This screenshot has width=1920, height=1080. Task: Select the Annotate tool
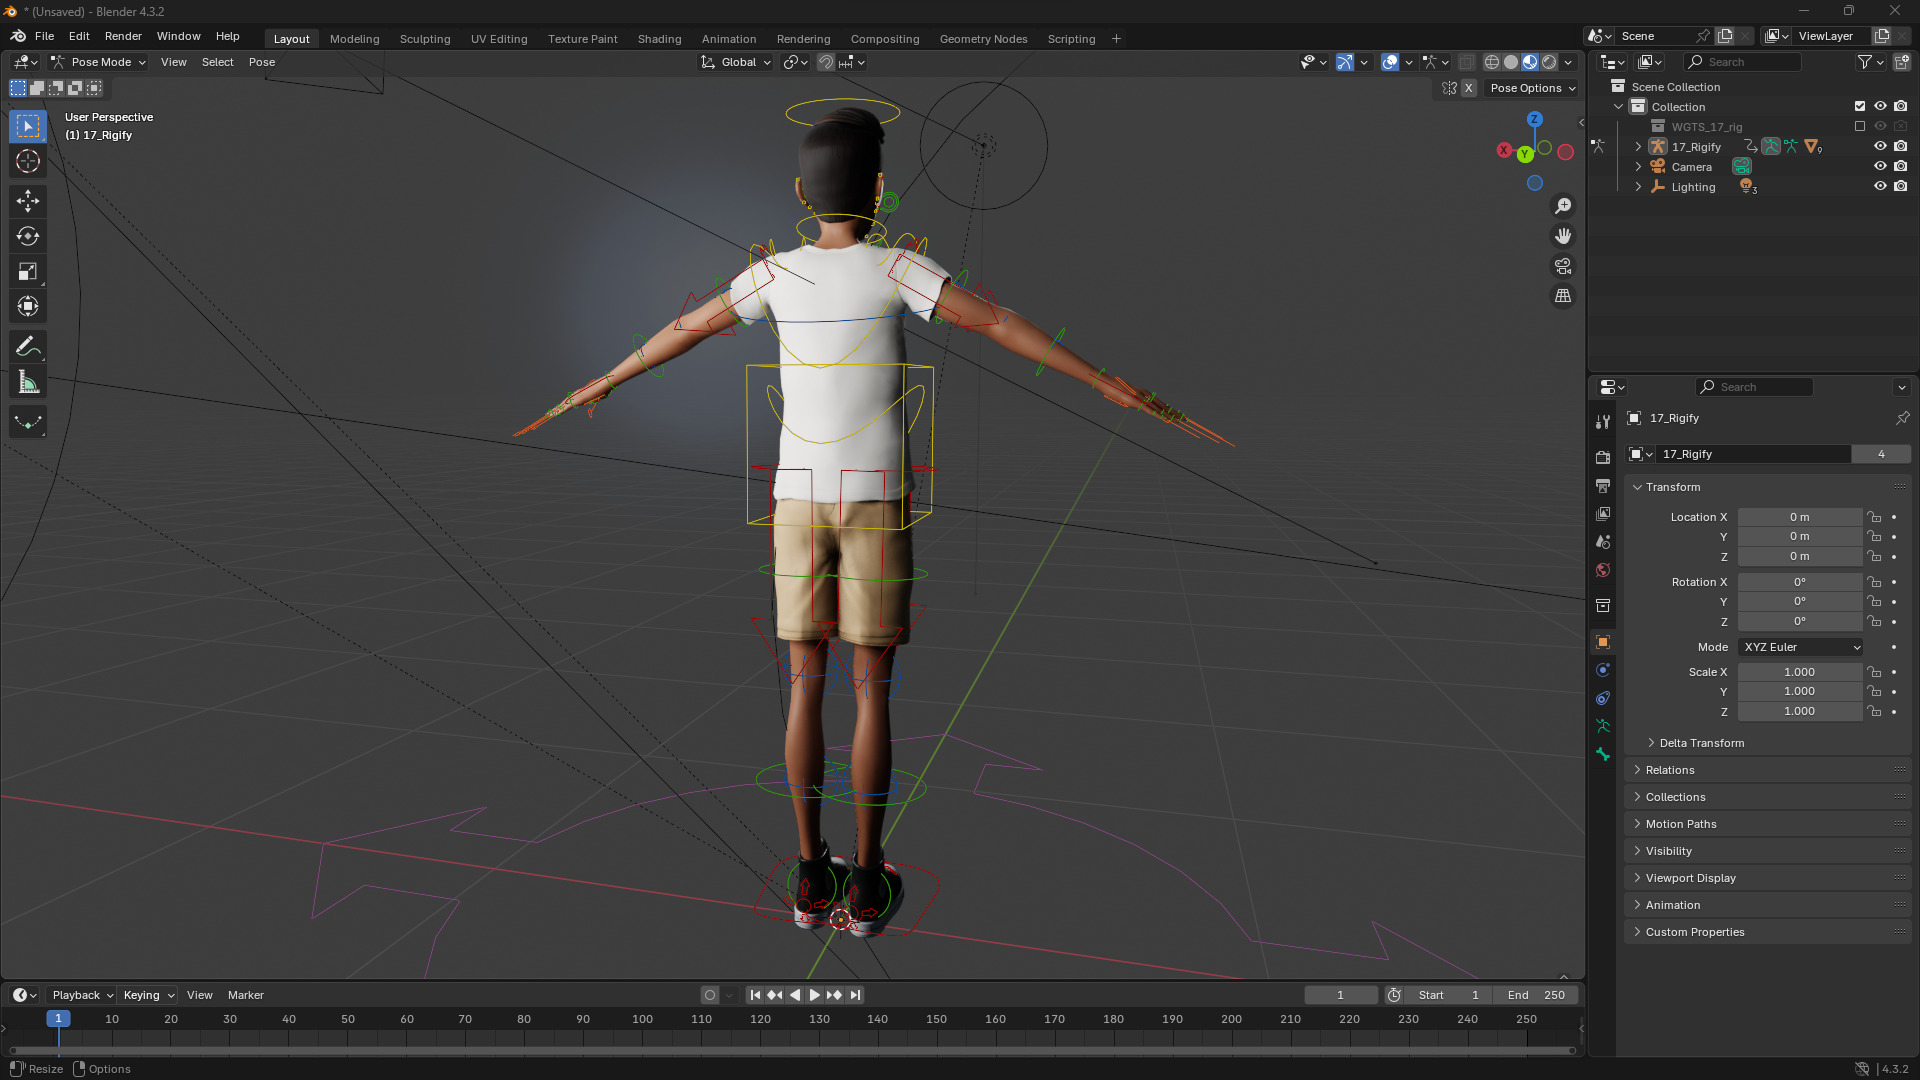28,347
